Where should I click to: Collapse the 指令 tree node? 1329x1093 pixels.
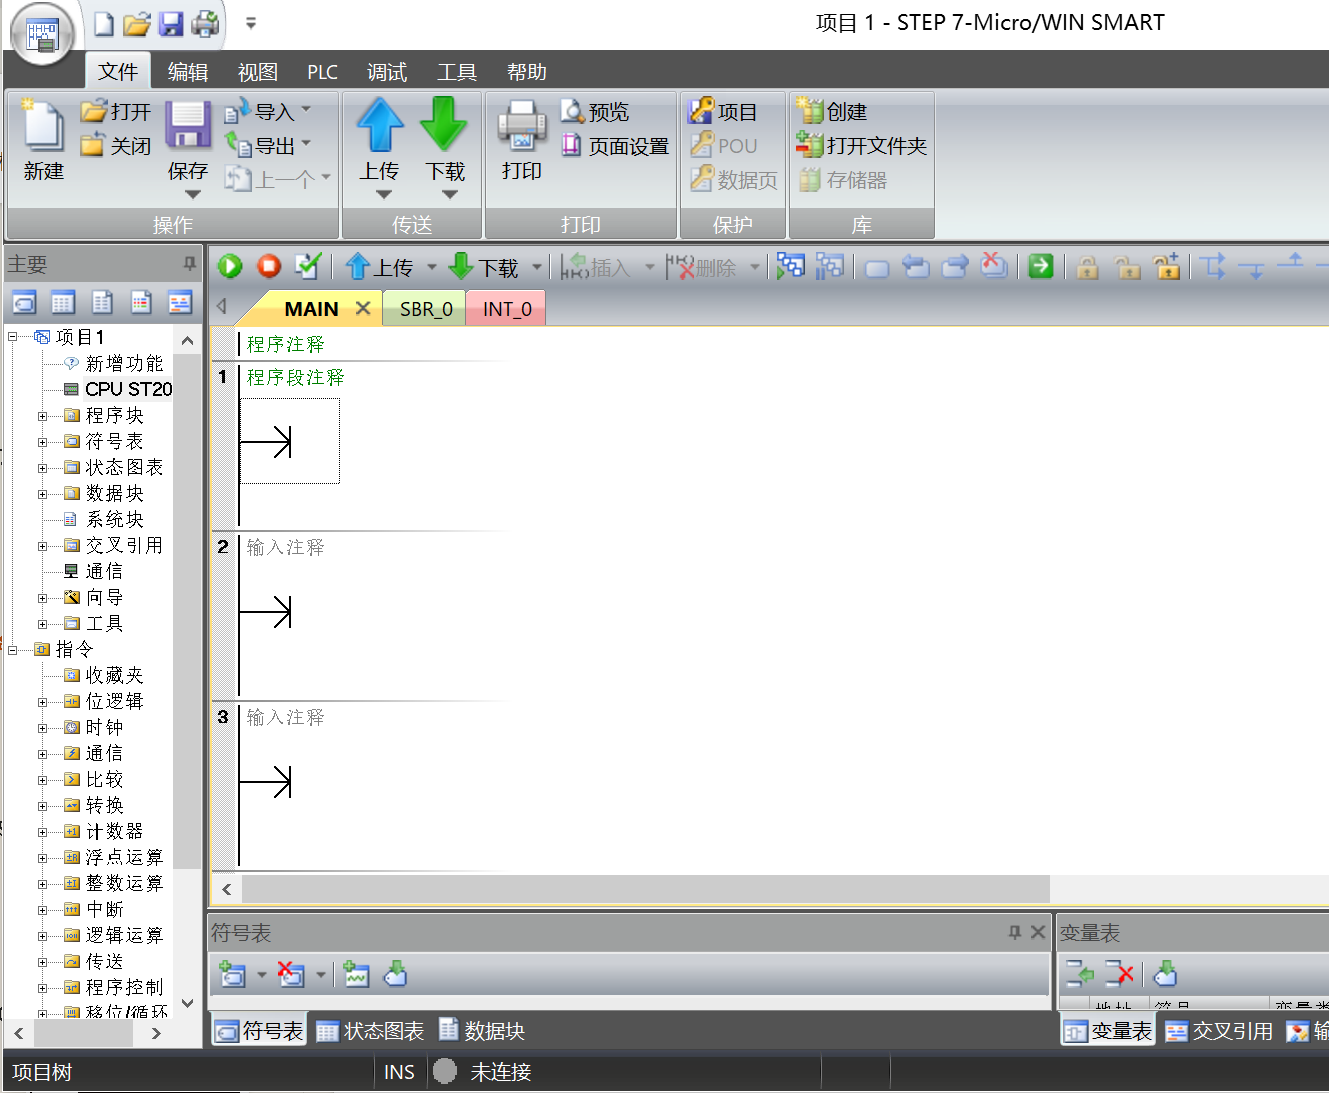13,650
